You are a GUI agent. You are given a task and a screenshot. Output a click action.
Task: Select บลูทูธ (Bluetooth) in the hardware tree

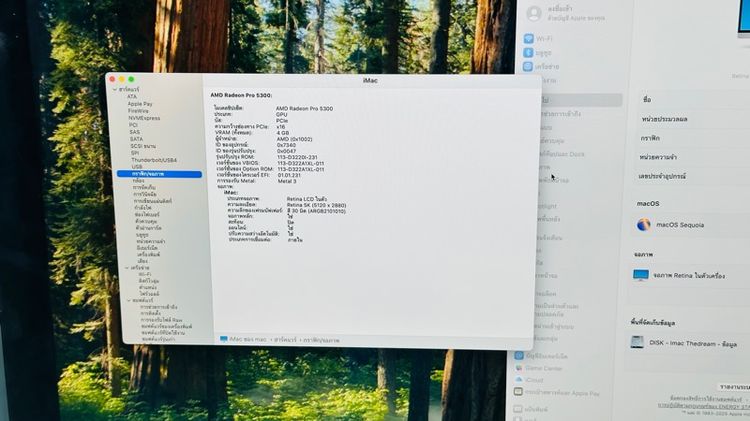click(x=143, y=235)
